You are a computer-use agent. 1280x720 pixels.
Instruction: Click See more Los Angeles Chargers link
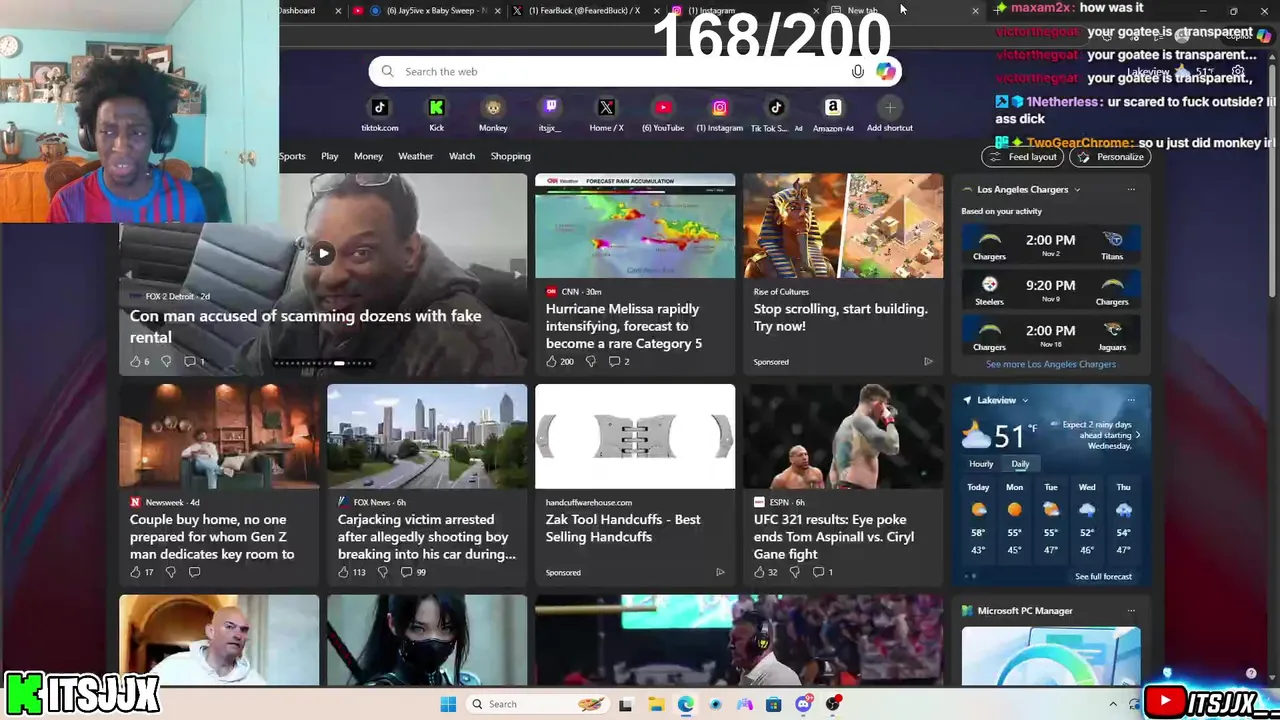coord(1051,364)
